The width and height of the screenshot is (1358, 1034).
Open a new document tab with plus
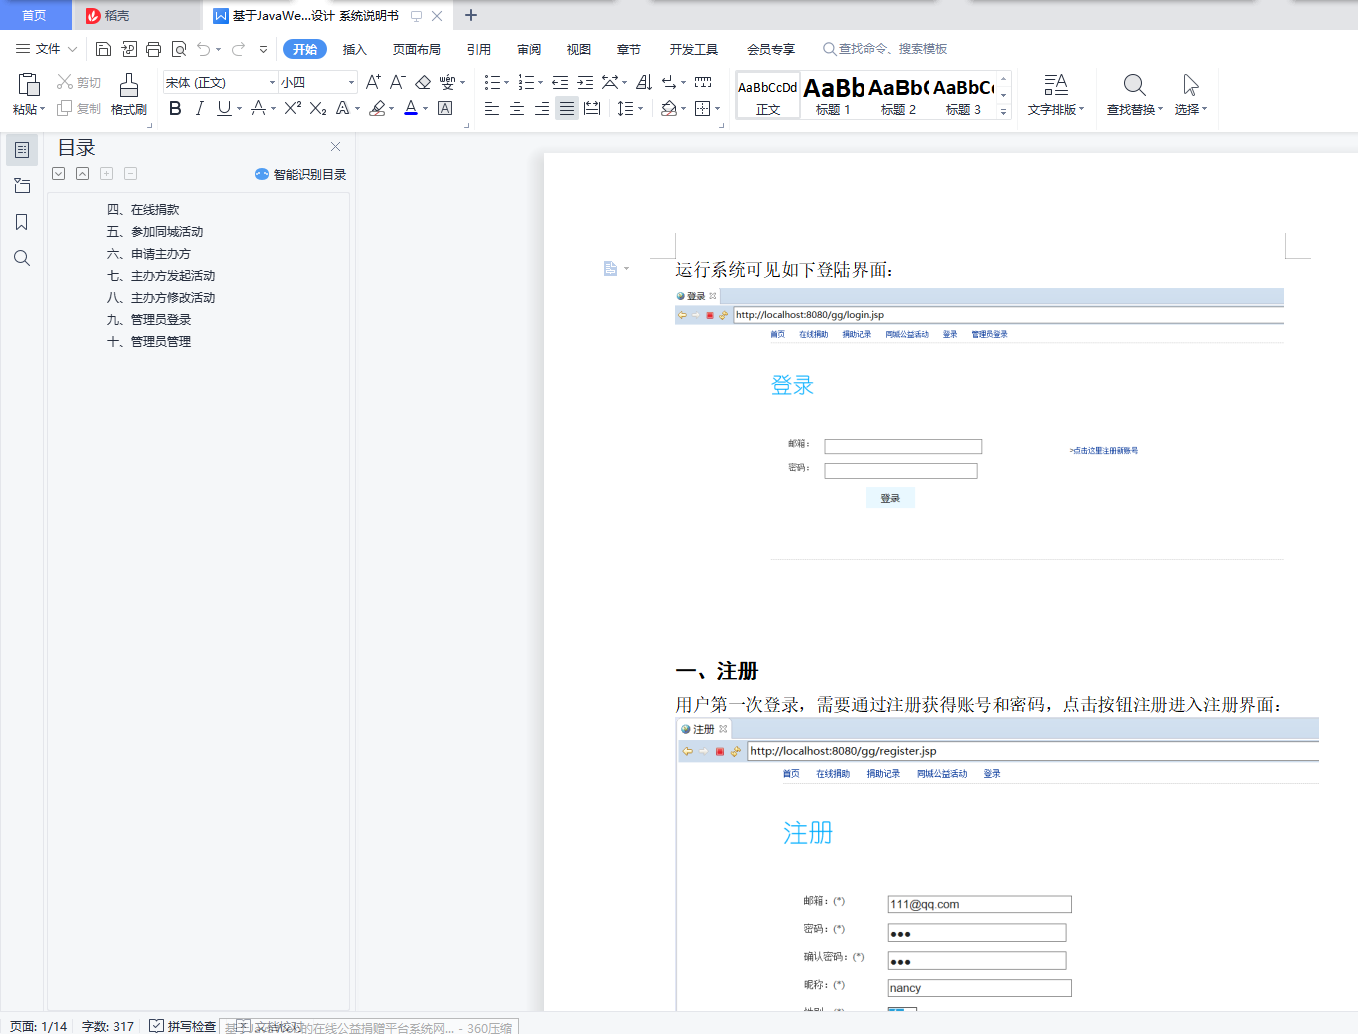pos(471,15)
